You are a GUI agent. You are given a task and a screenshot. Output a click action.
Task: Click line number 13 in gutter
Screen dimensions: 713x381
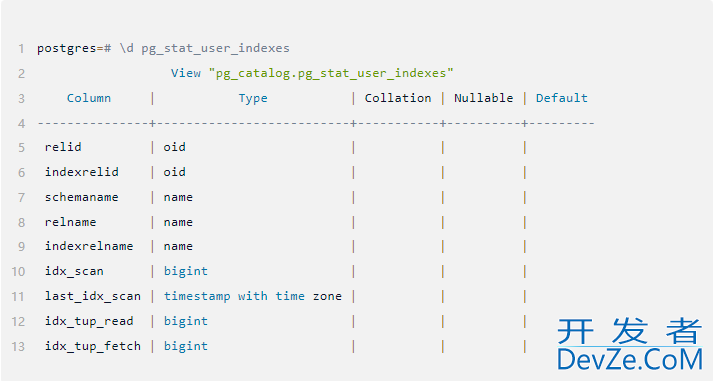click(x=18, y=346)
